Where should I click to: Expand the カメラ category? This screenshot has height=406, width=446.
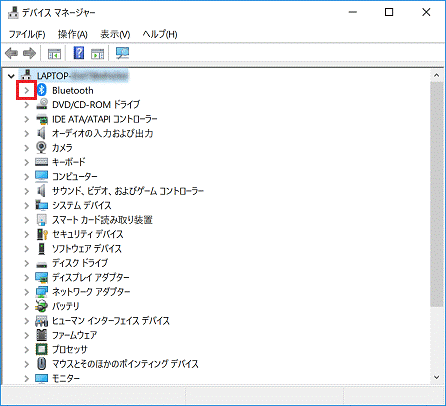pyautogui.click(x=27, y=148)
